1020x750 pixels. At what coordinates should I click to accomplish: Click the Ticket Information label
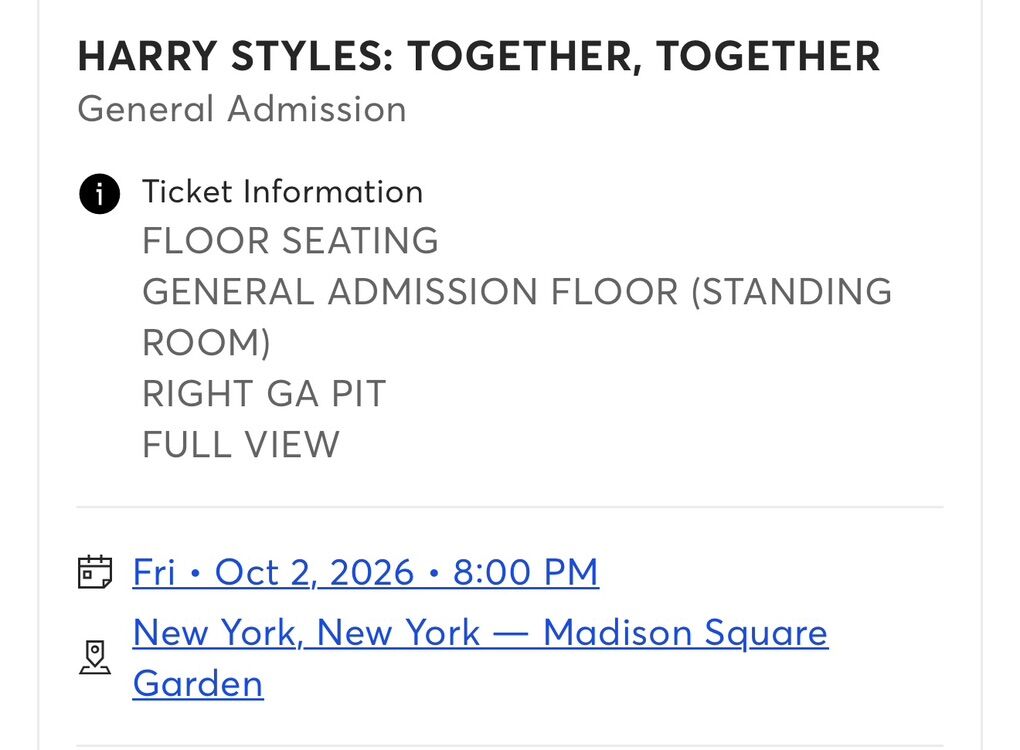(x=282, y=191)
